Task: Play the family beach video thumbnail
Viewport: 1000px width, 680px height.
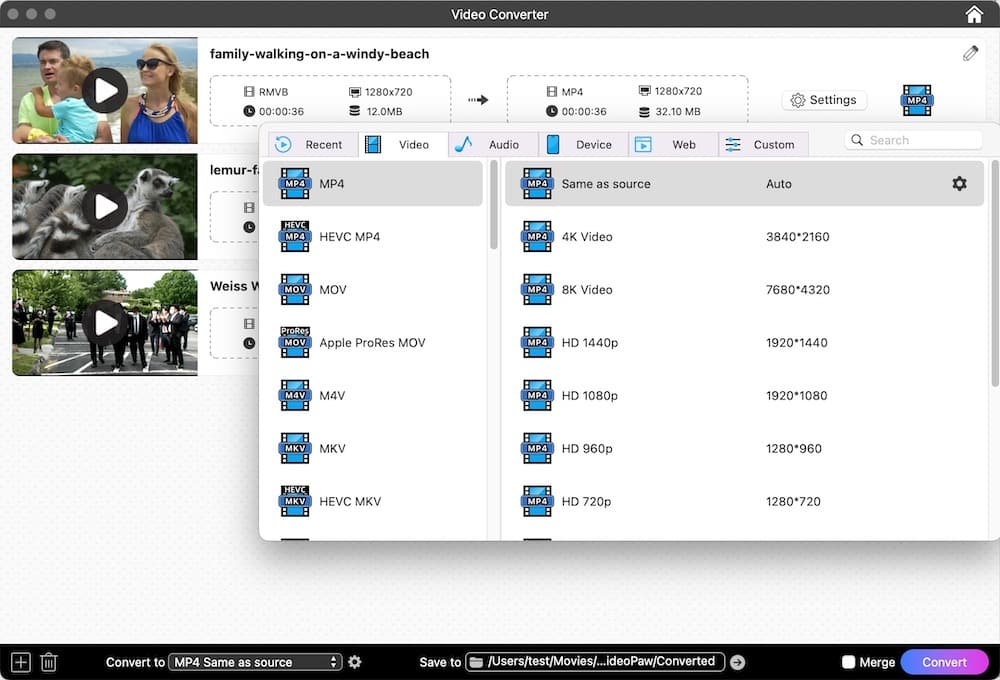Action: point(105,91)
